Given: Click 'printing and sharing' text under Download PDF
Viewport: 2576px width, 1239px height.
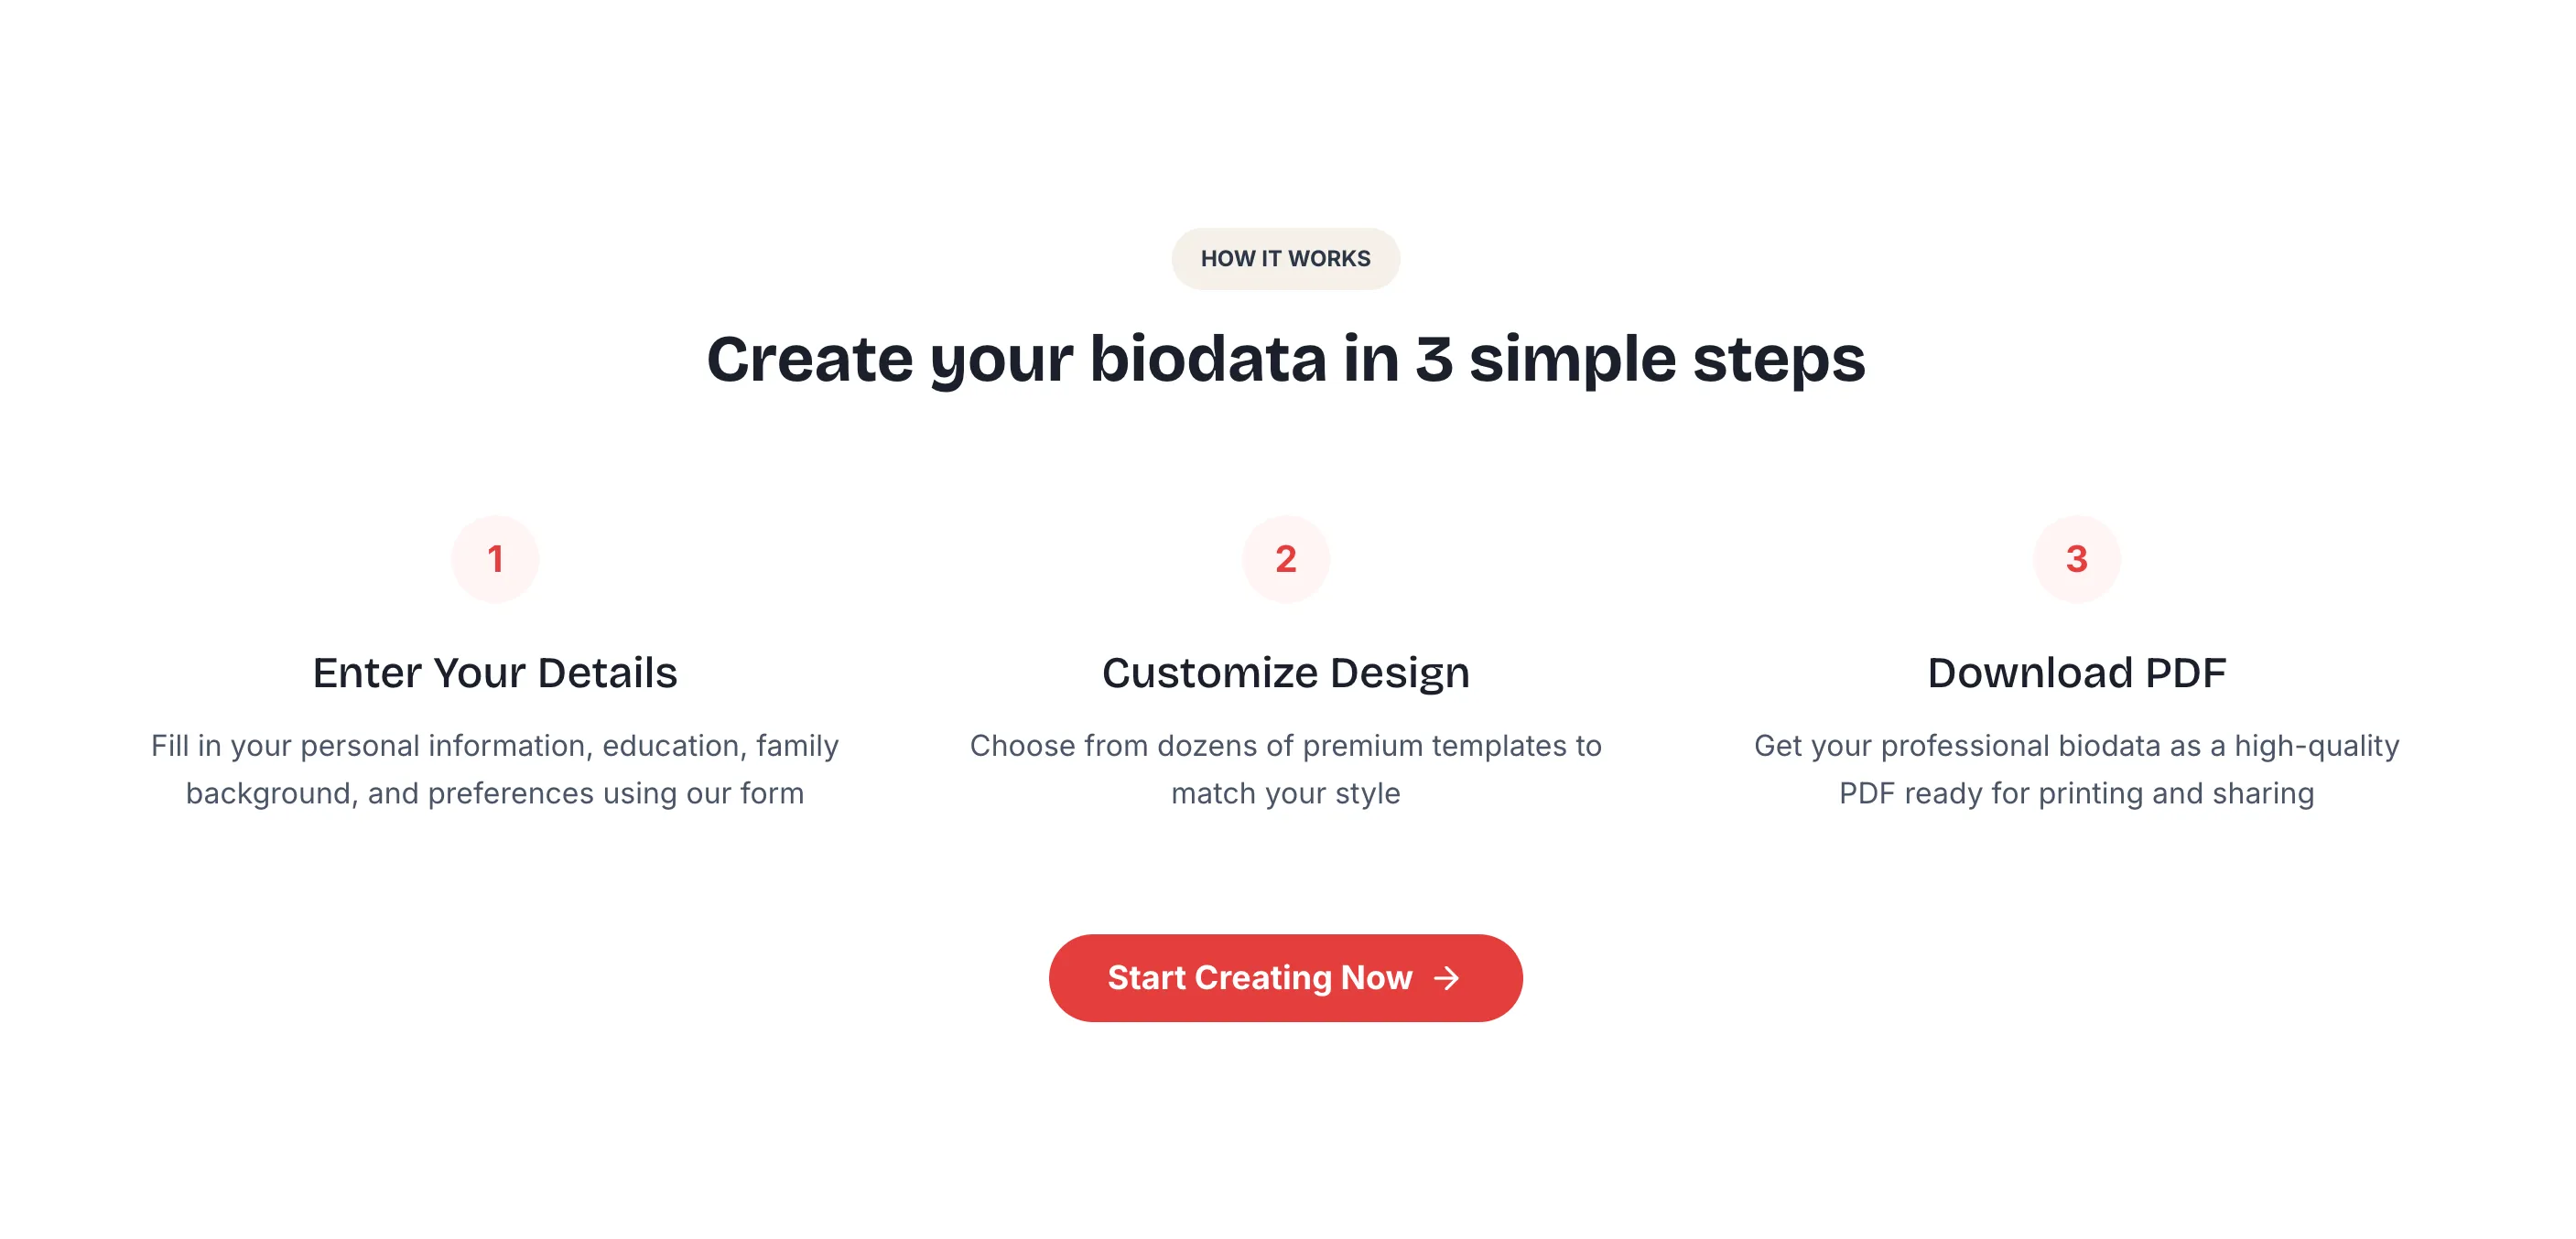Looking at the screenshot, I should click(x=2176, y=793).
